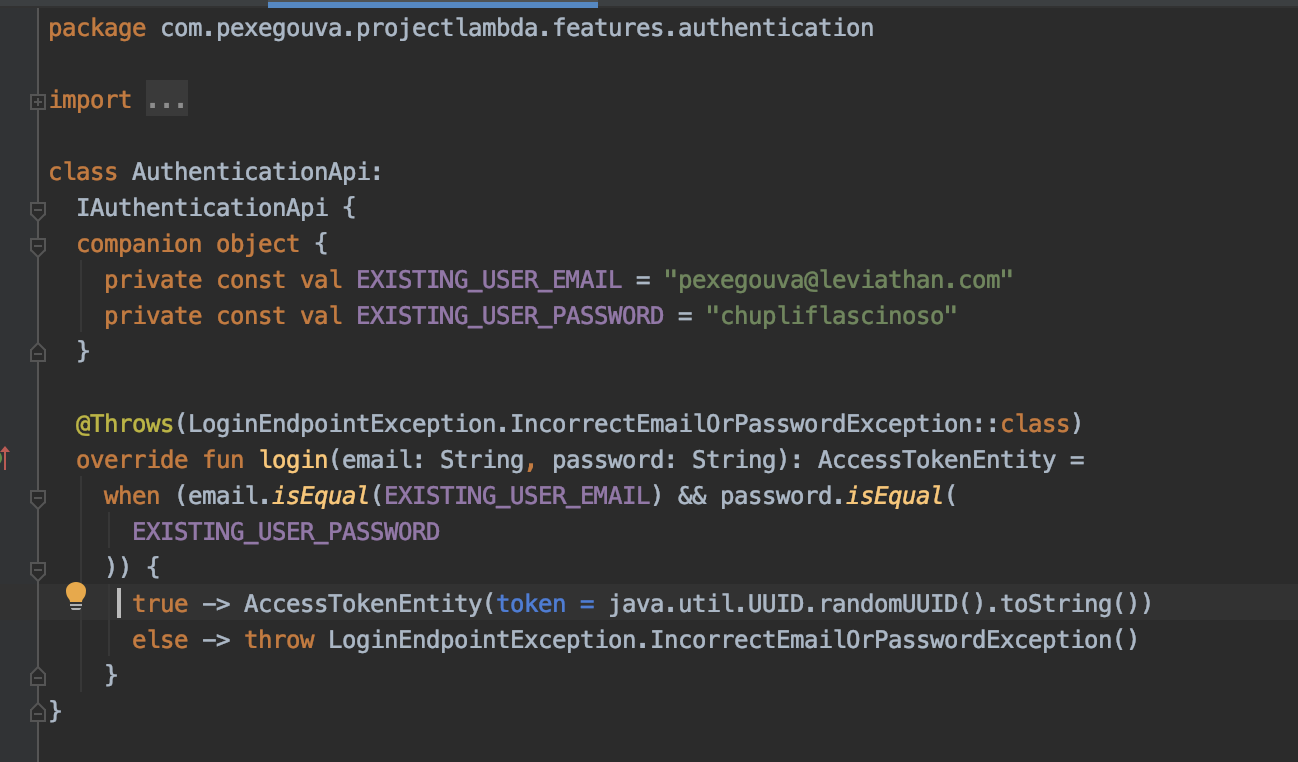The image size is (1298, 762).
Task: Collapse the IAuthenticationApi class body fold marker
Action: [38, 209]
